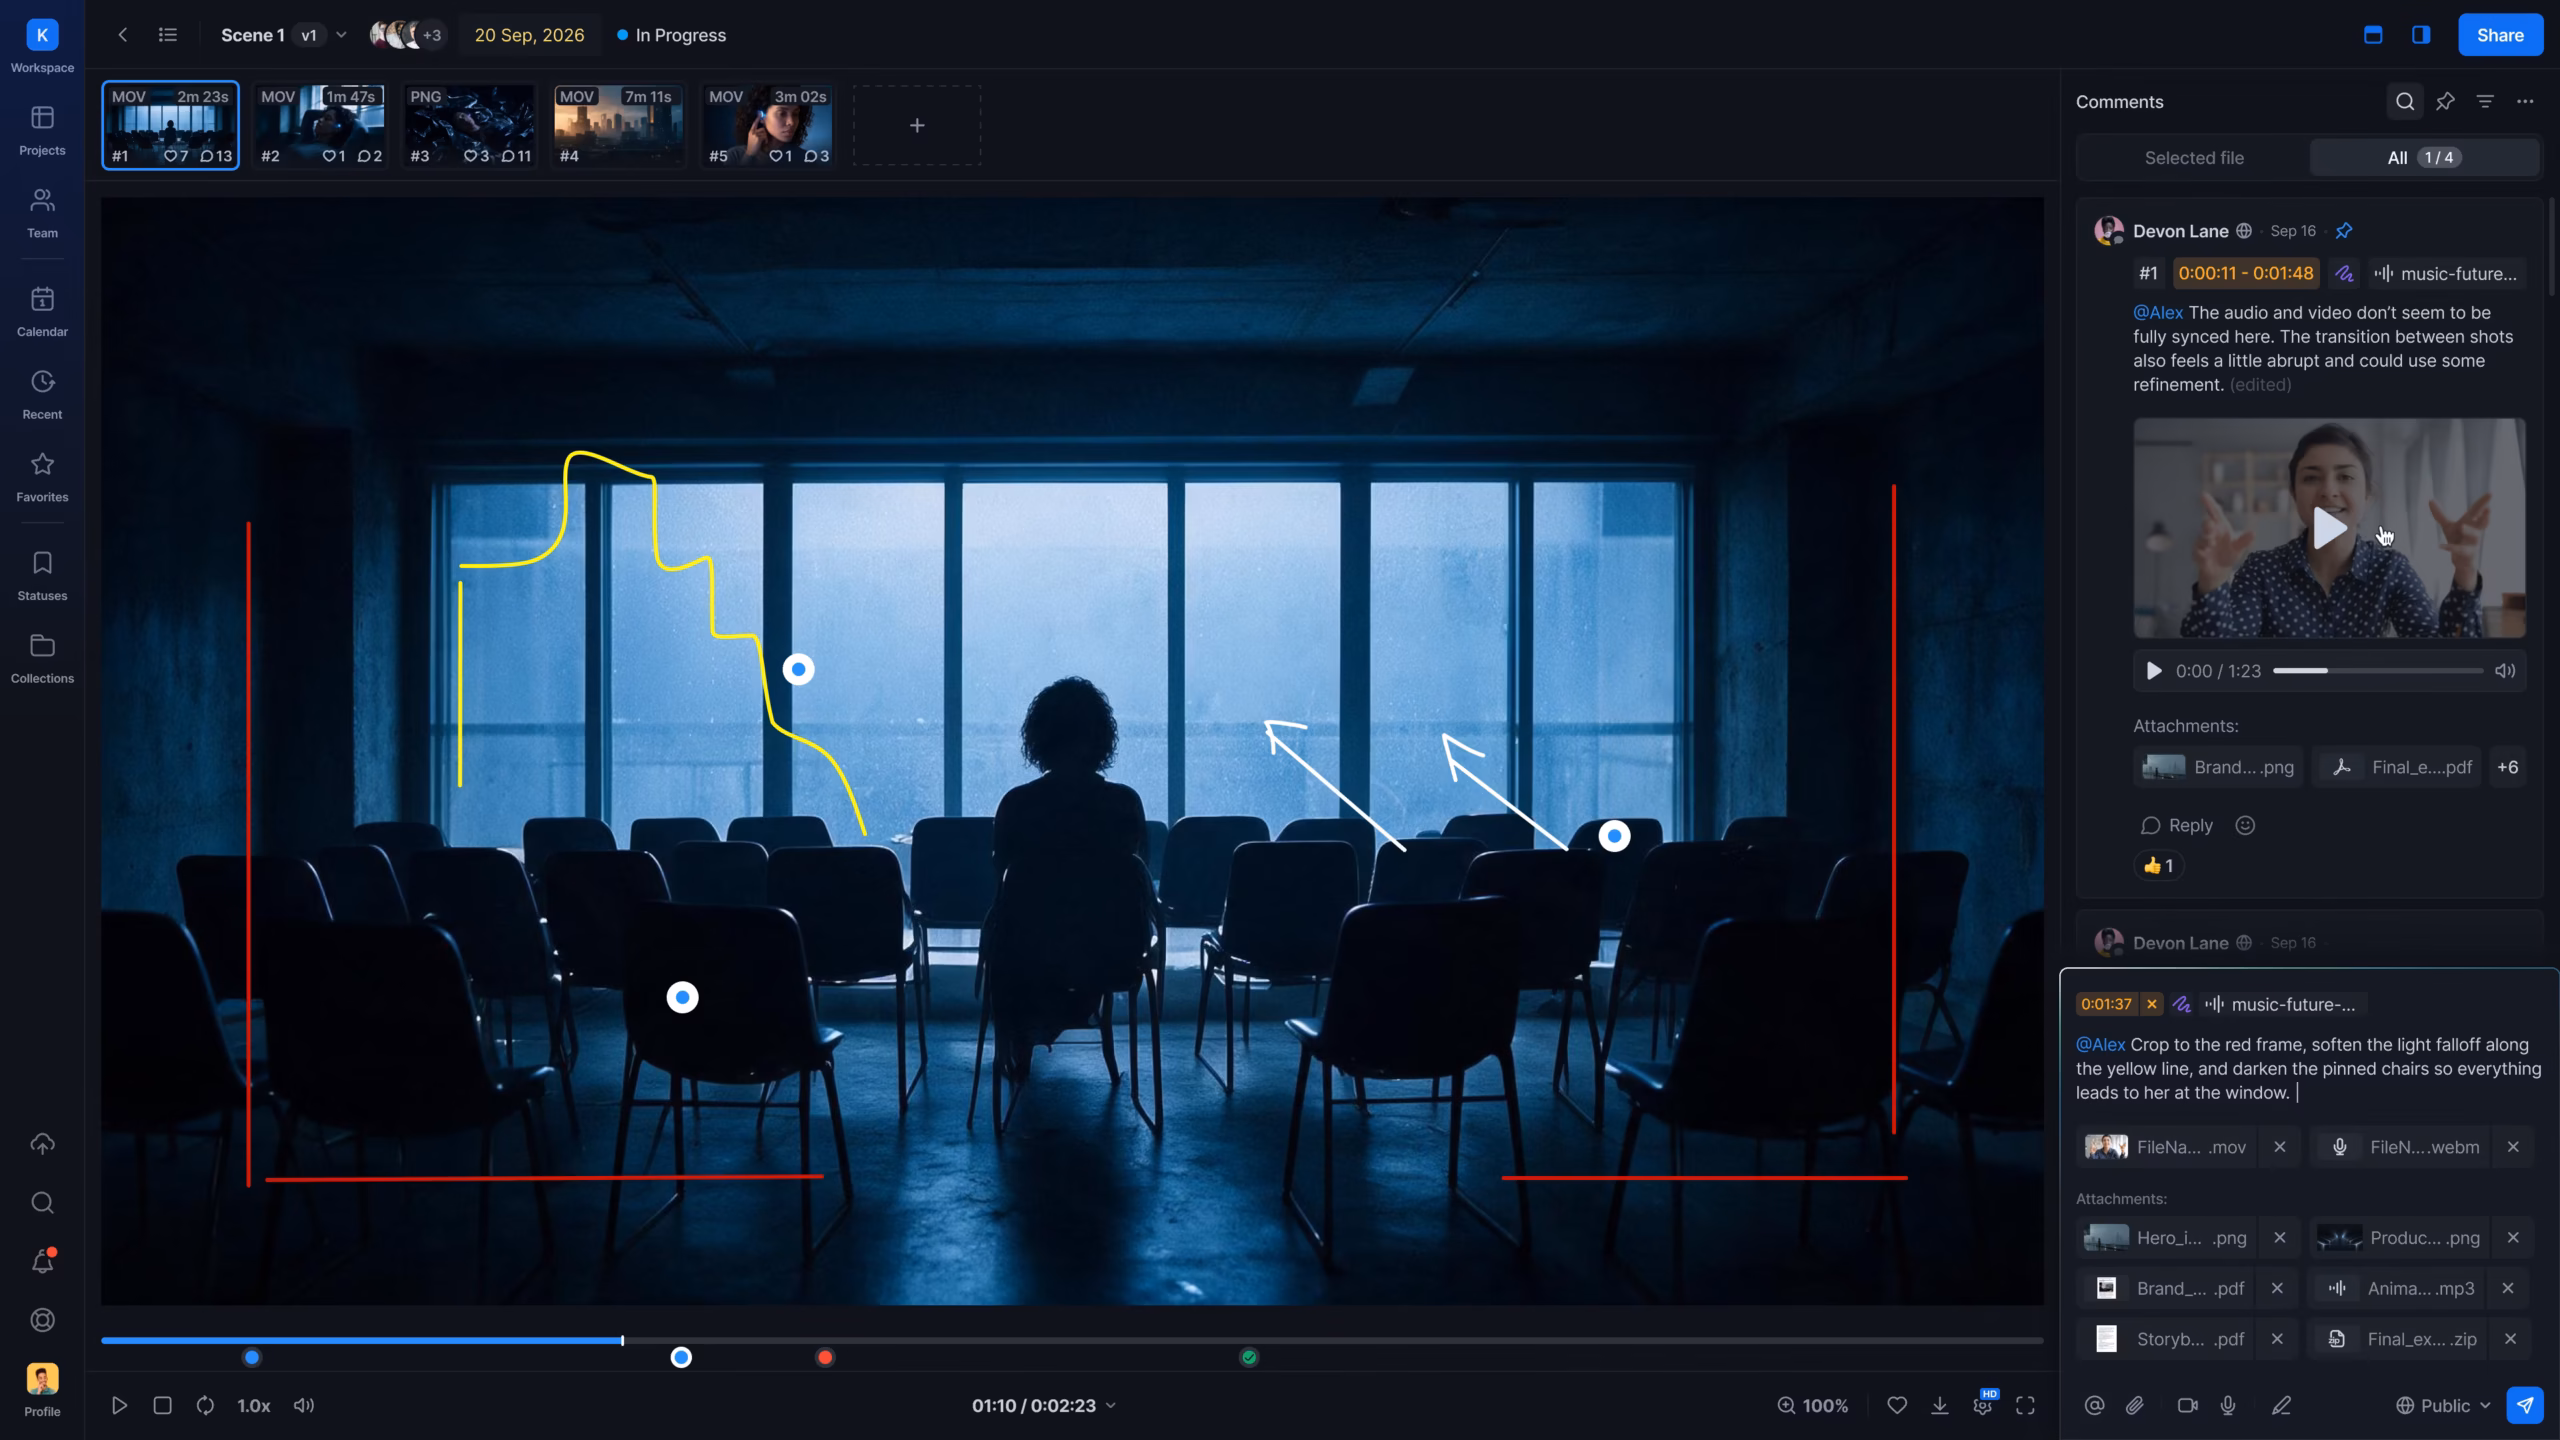The image size is (2560, 1440).
Task: Open the In Progress status selector
Action: point(672,35)
